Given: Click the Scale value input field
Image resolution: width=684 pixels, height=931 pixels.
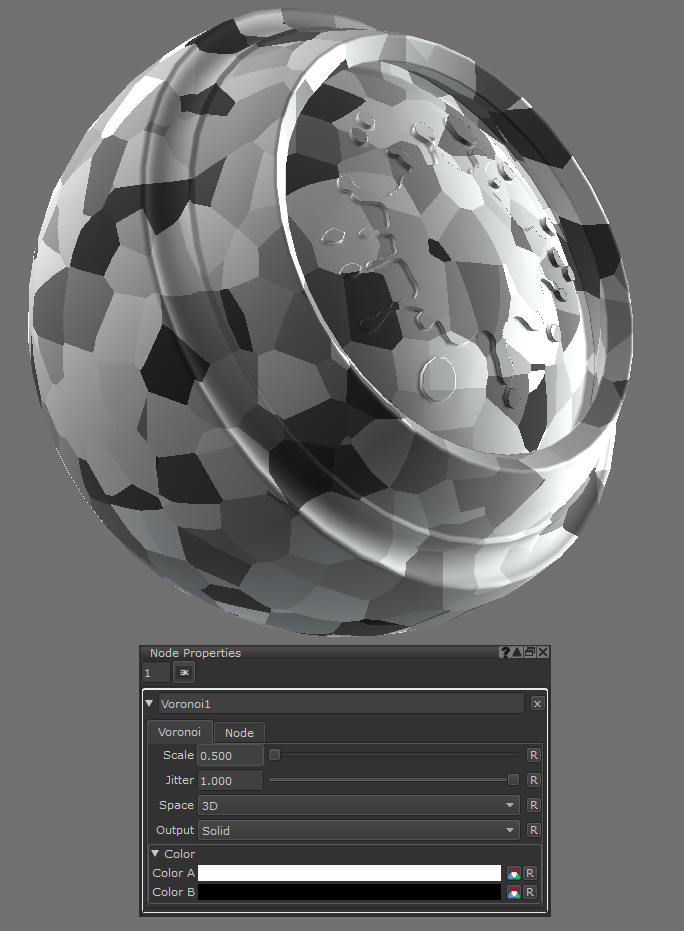Looking at the screenshot, I should pos(230,755).
